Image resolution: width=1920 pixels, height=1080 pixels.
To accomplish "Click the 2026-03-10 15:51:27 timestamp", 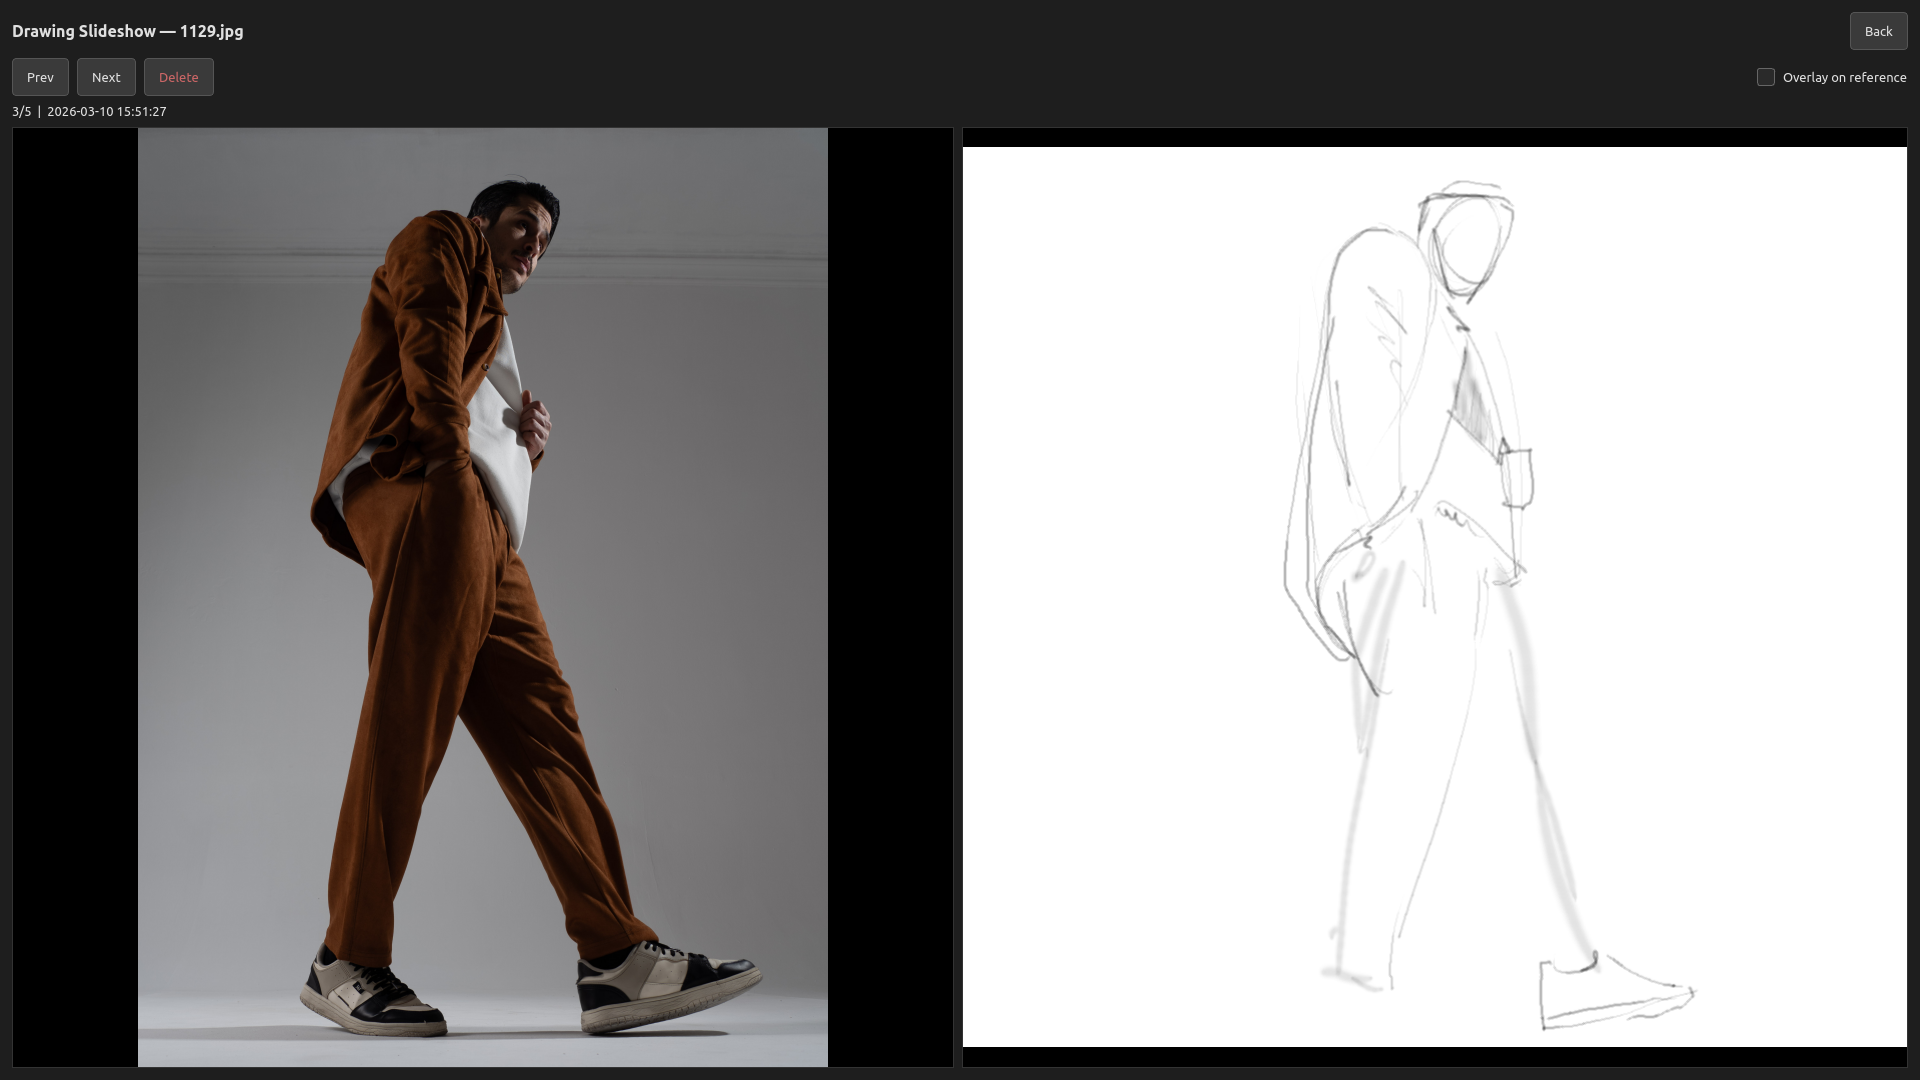I will click(x=107, y=111).
